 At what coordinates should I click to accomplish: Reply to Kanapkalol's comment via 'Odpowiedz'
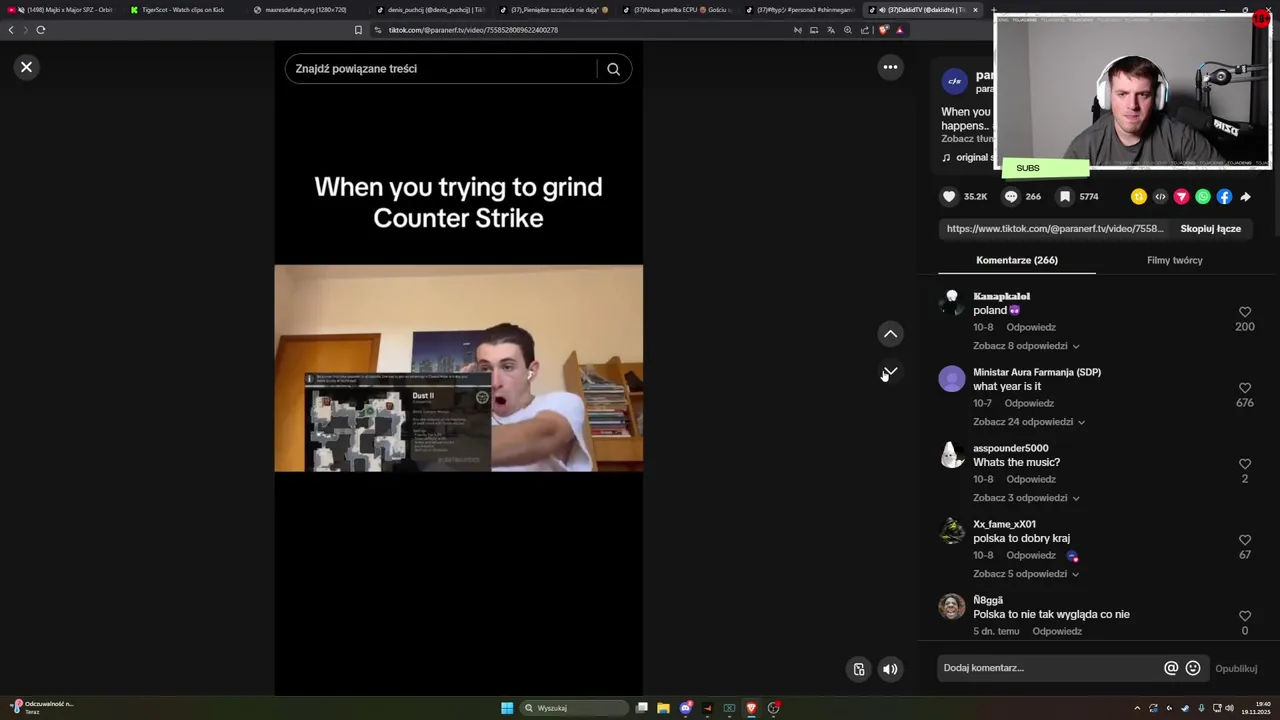[1030, 327]
